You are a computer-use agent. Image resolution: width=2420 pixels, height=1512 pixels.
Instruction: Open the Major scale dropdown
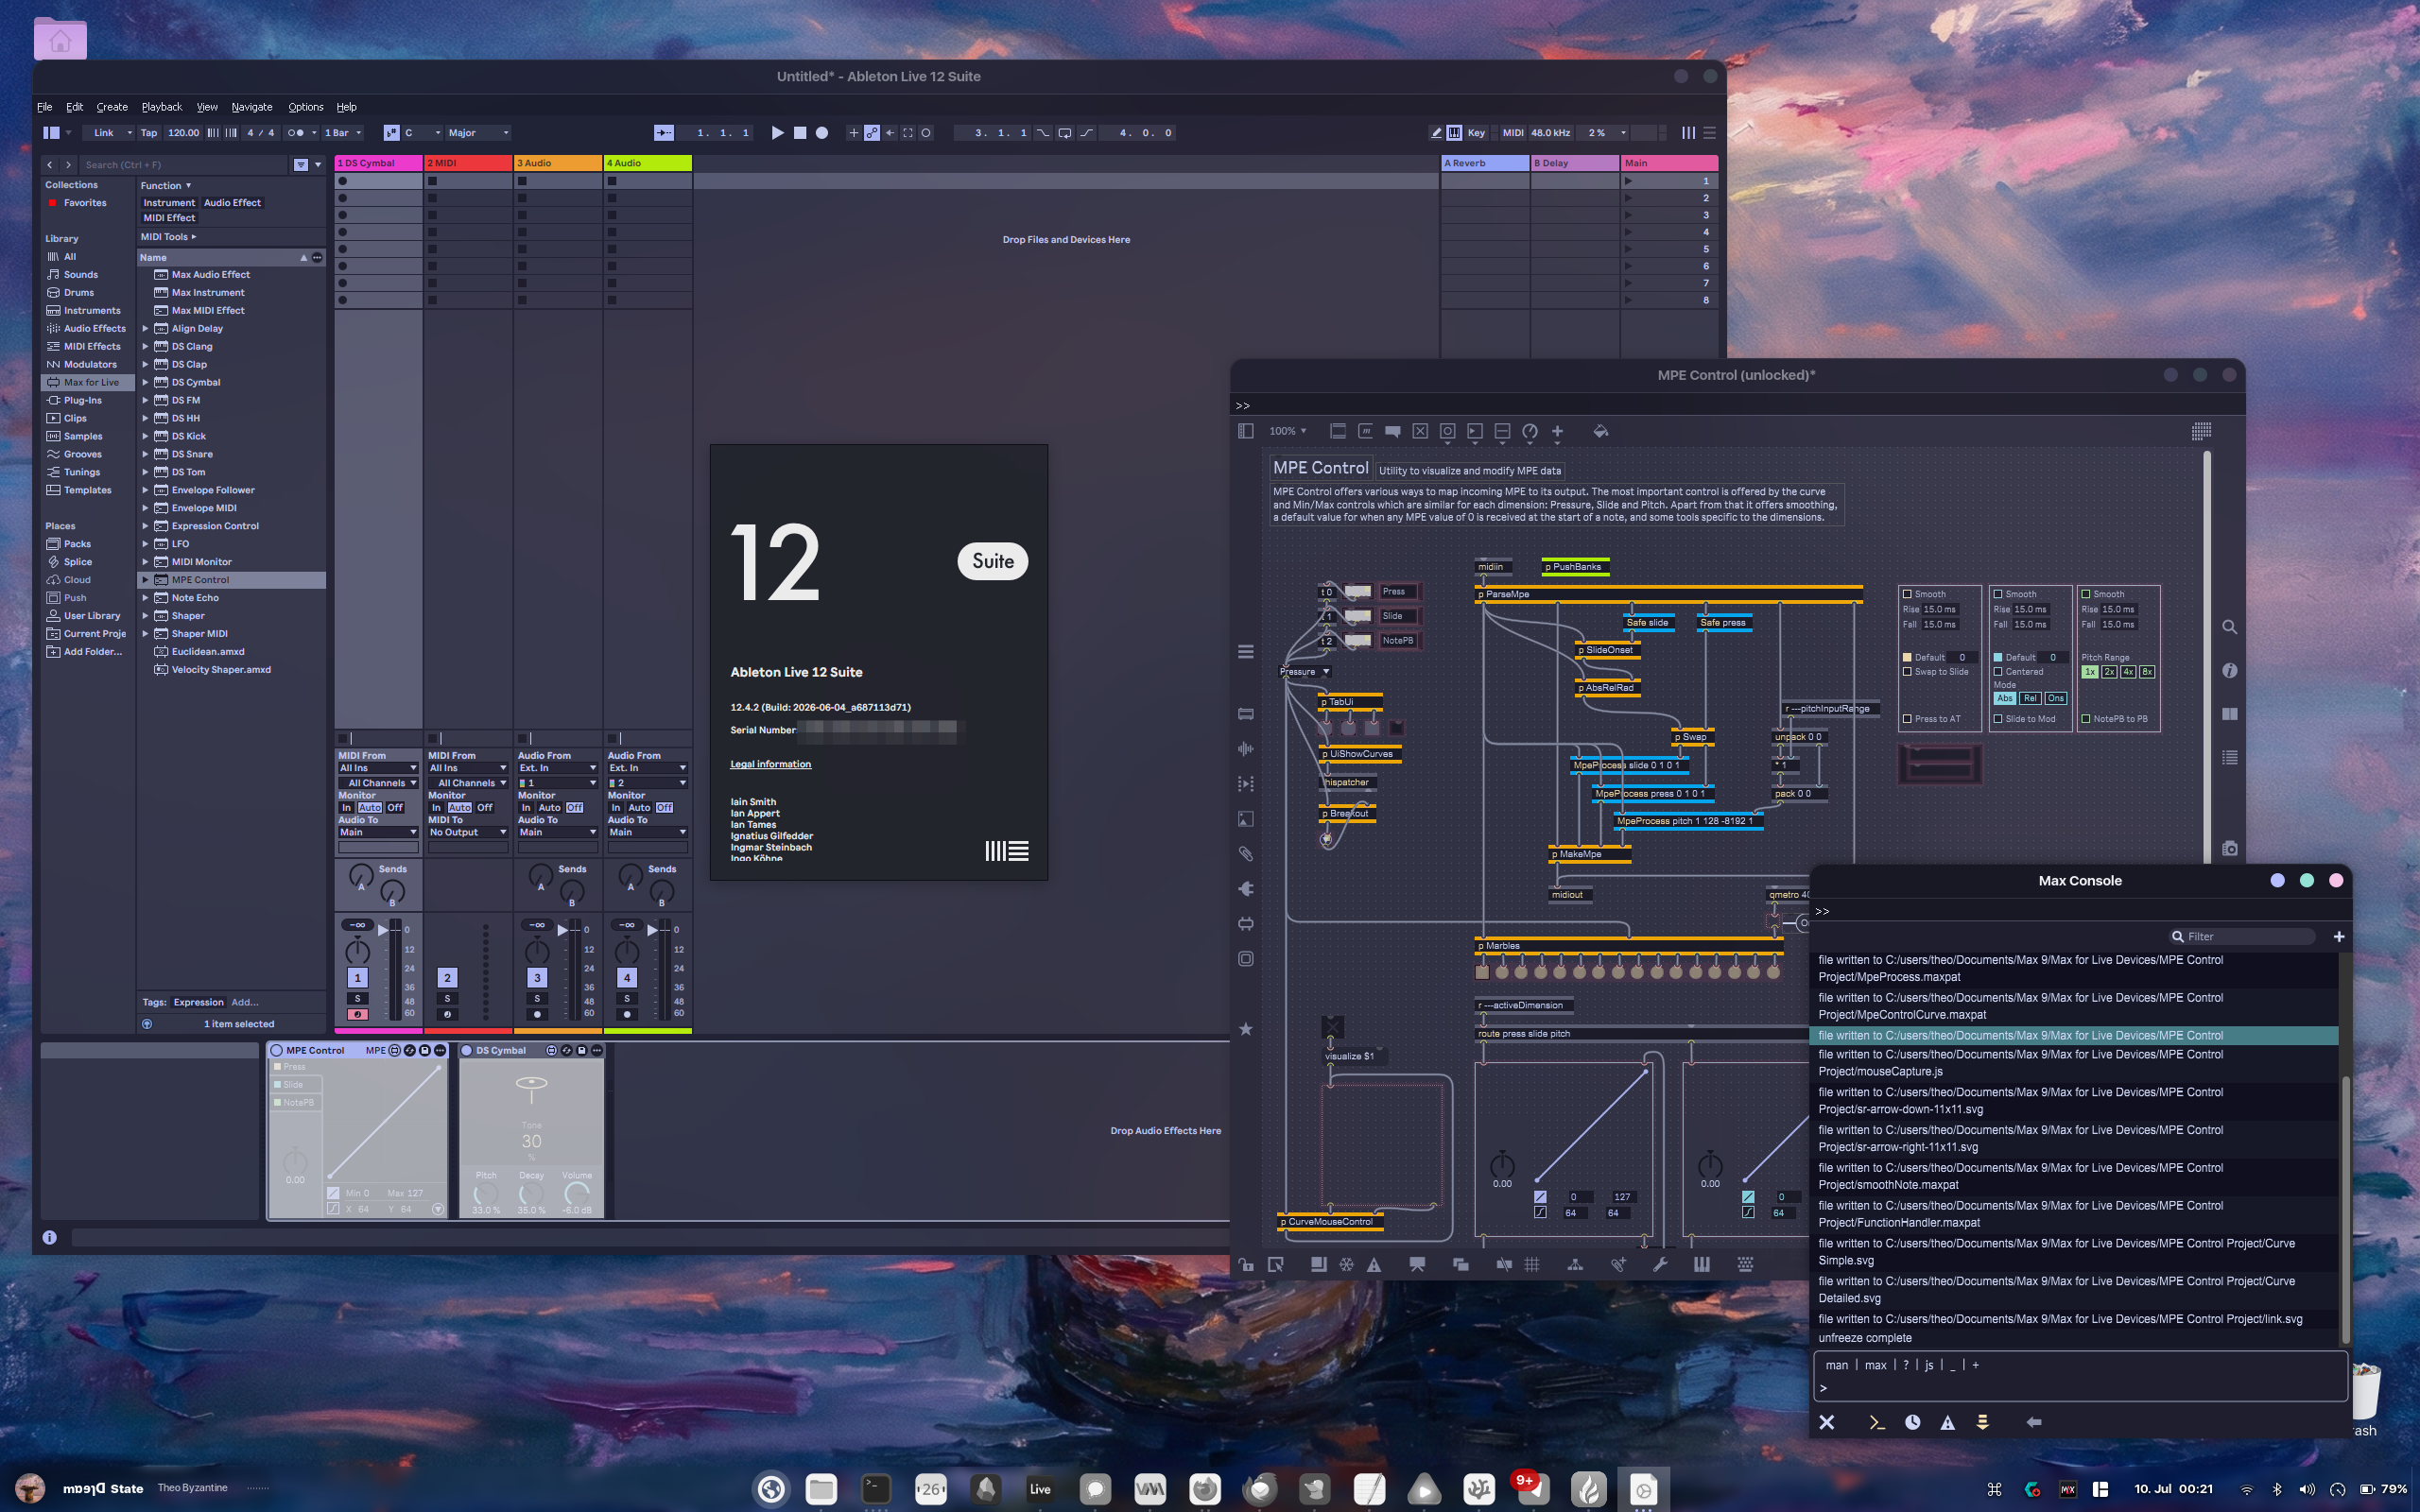click(x=478, y=133)
